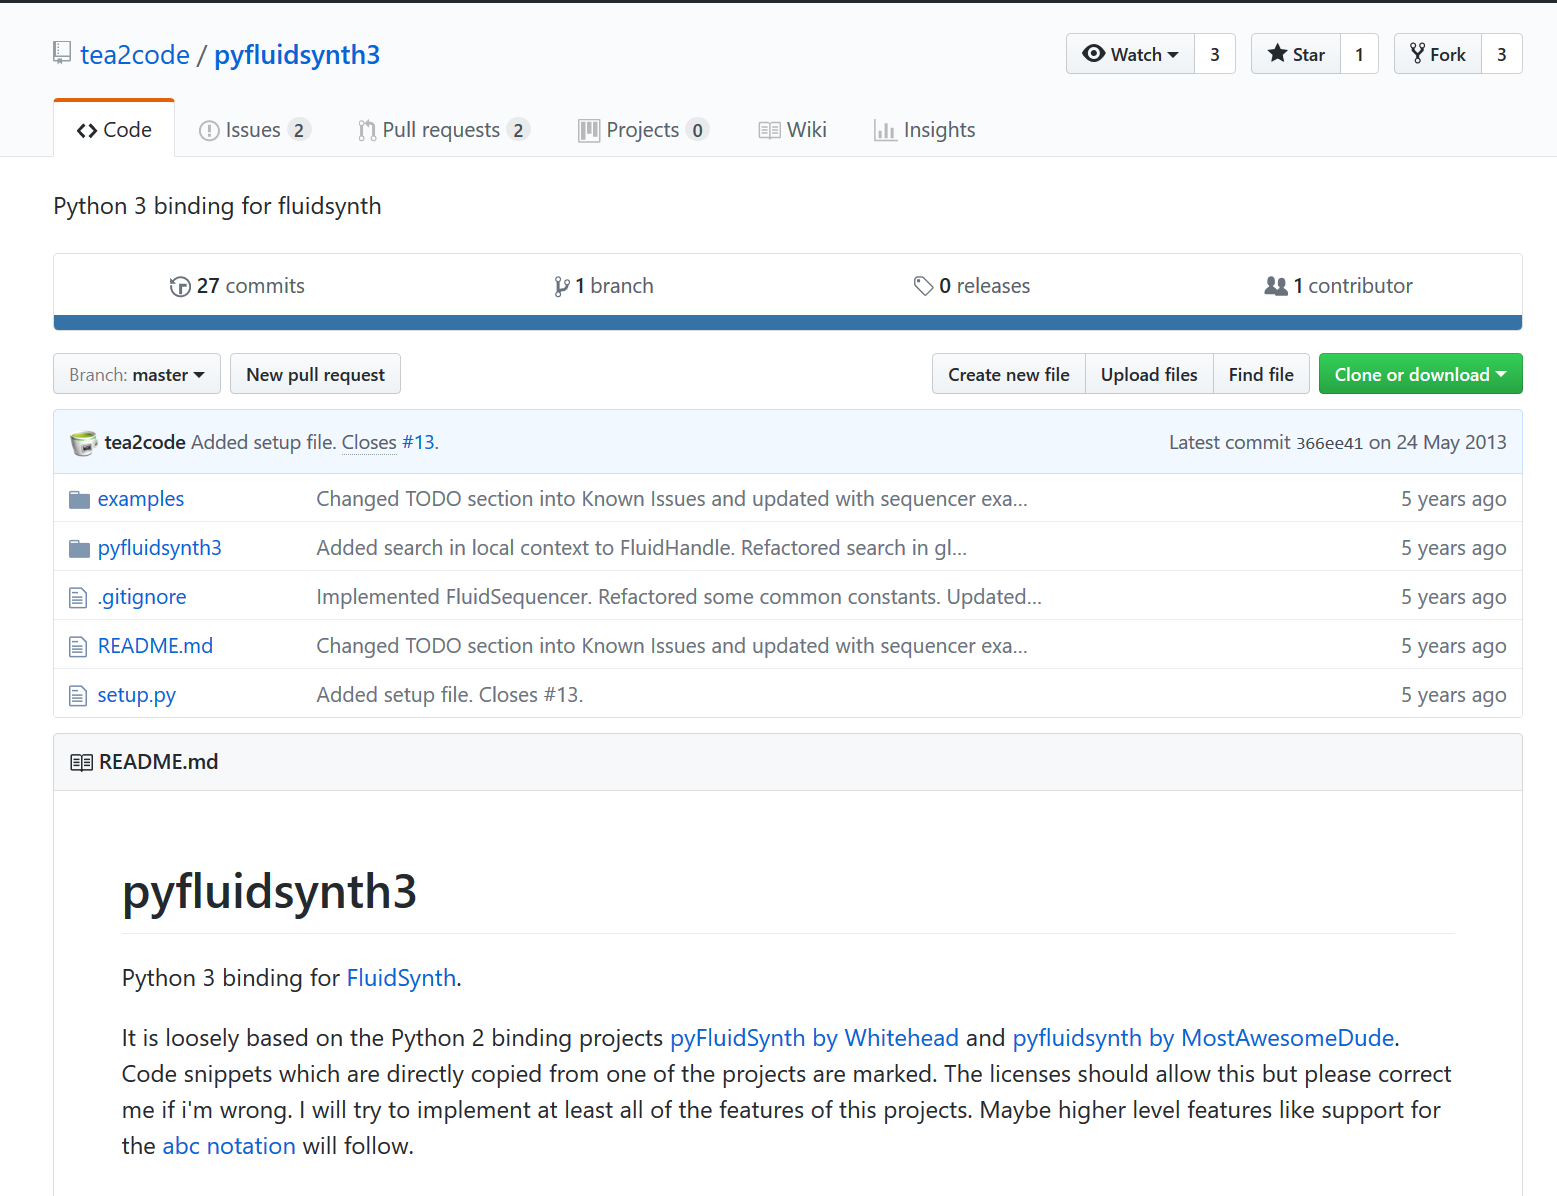The width and height of the screenshot is (1557, 1196).
Task: Open the README.md file link
Action: 155,646
